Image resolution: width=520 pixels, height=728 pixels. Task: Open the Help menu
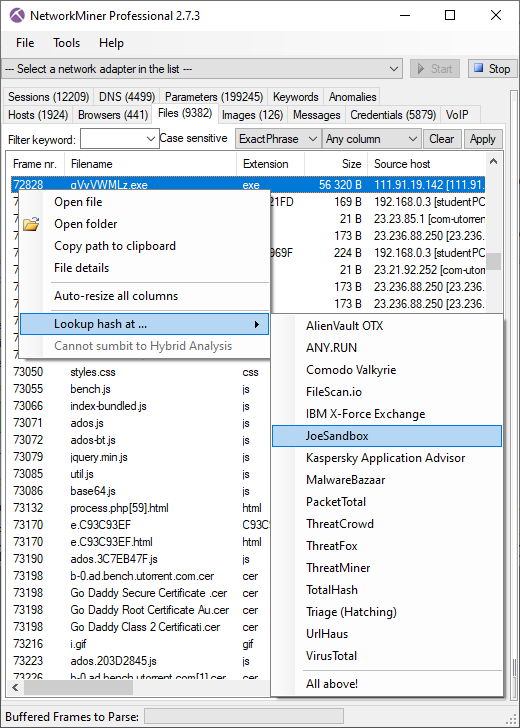tap(111, 43)
